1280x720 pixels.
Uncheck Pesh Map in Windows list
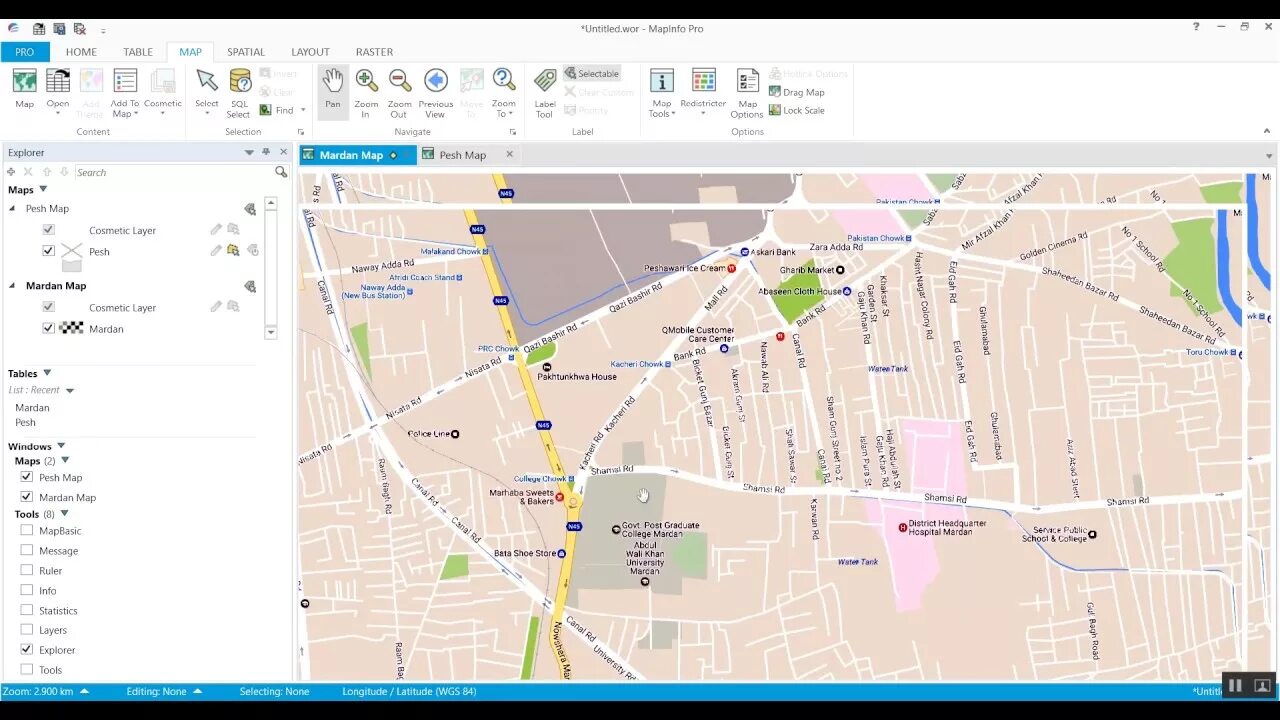tap(27, 477)
